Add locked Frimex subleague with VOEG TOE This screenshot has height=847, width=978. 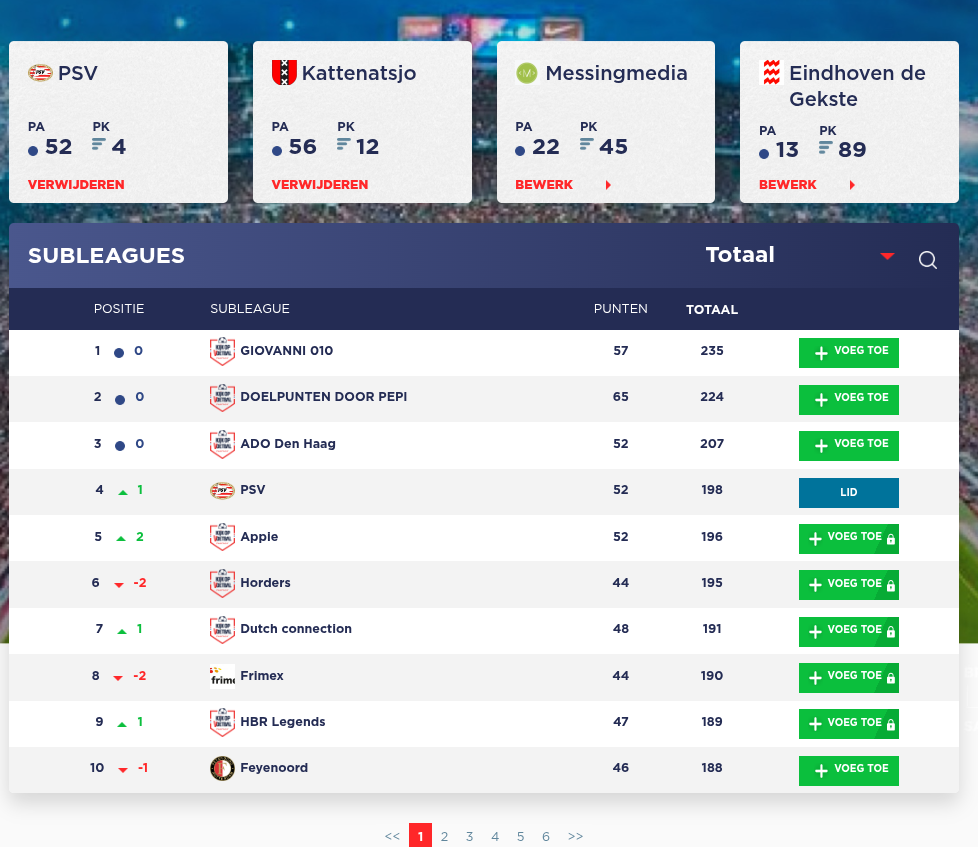[849, 678]
